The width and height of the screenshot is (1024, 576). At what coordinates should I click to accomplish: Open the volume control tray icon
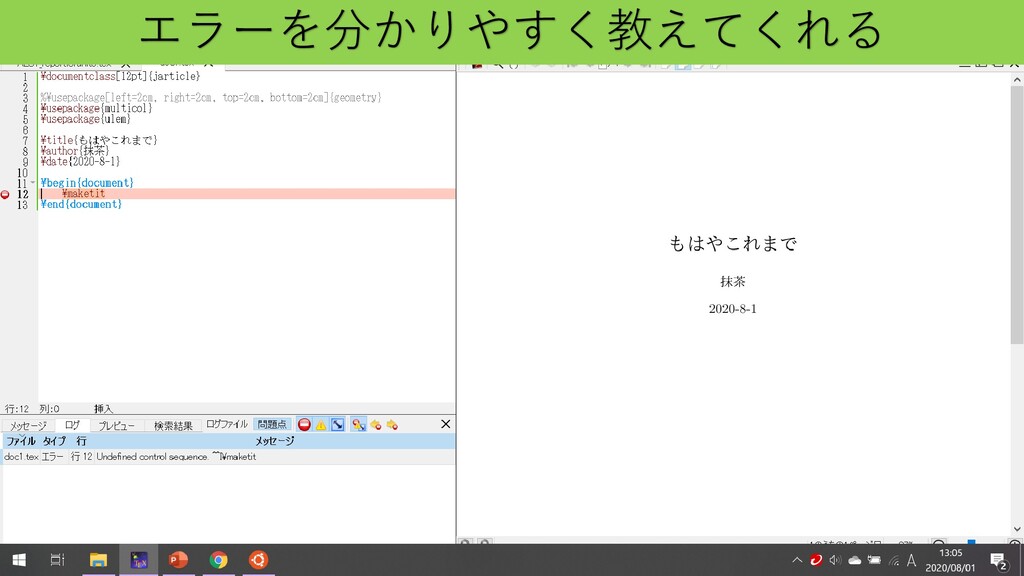coord(835,560)
